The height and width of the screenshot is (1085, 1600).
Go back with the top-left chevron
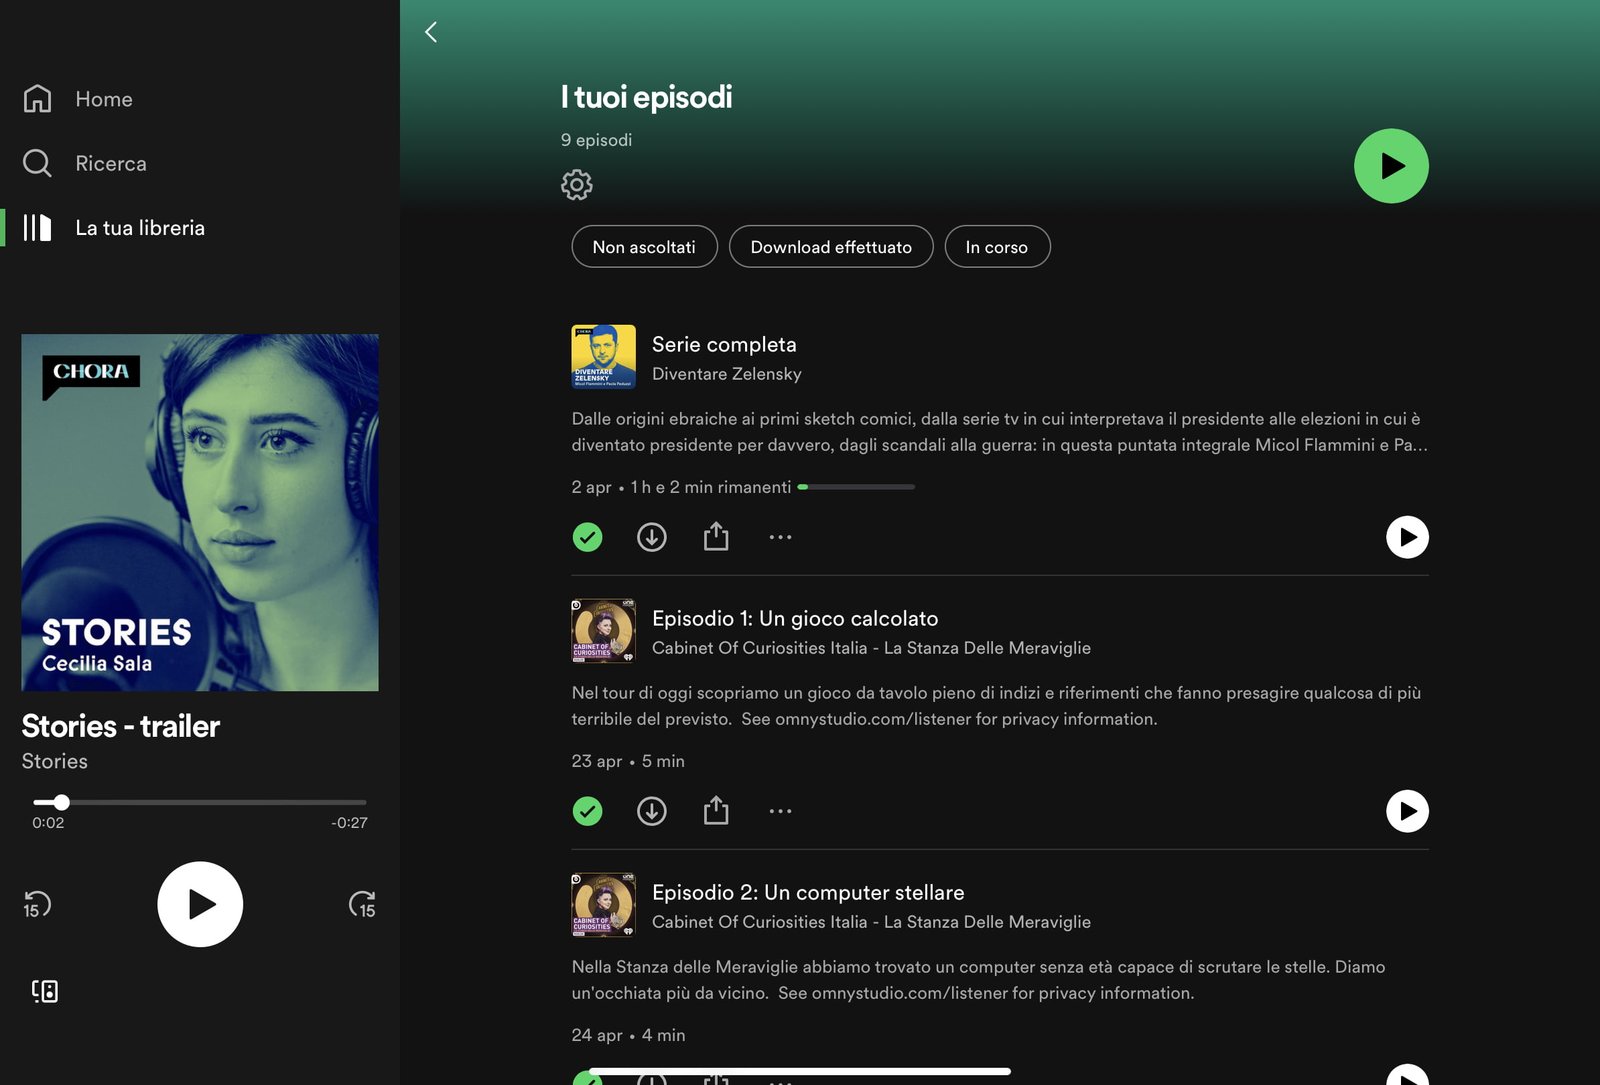coord(431,32)
